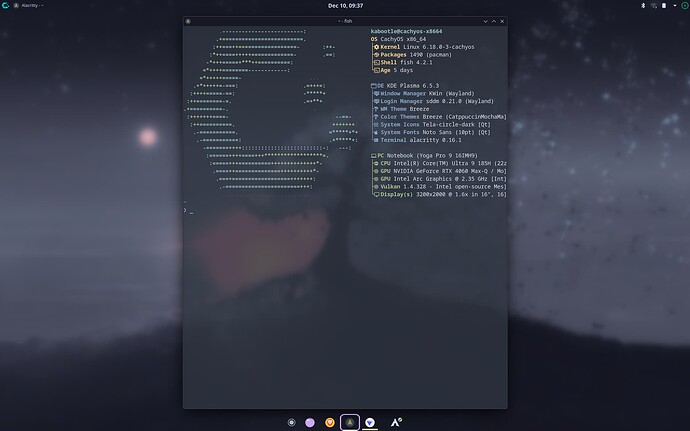Minimize the fish terminal window

485,21
